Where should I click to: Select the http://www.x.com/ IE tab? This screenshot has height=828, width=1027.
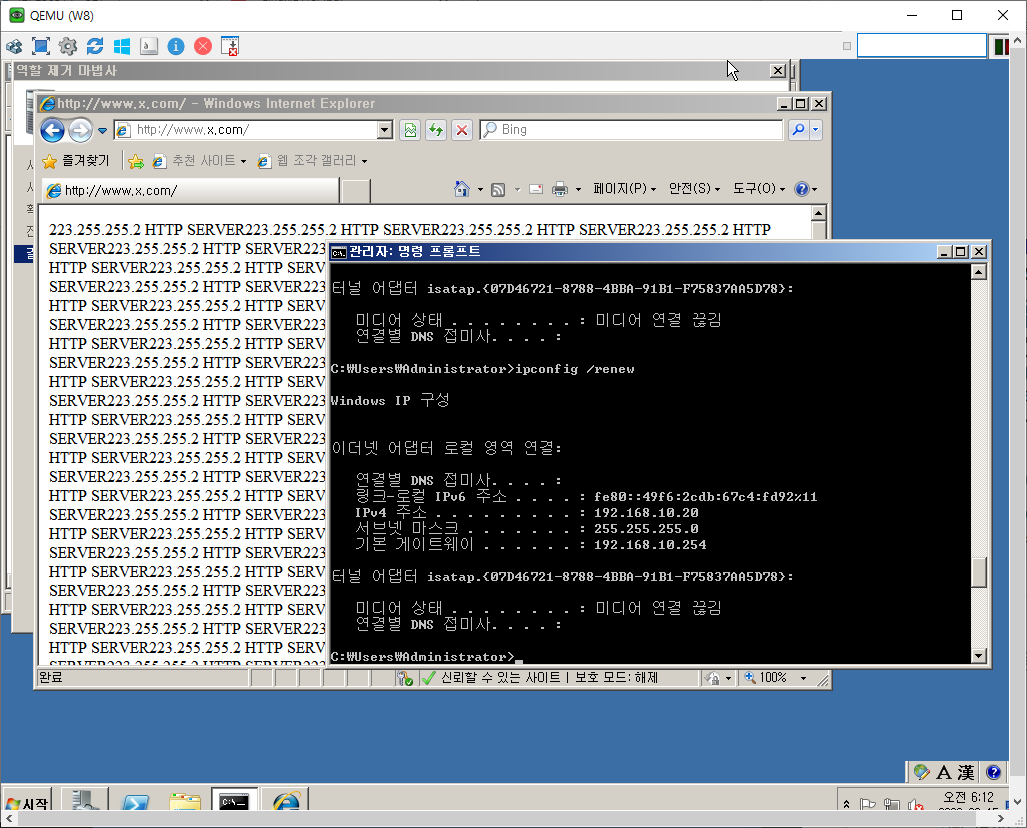191,191
